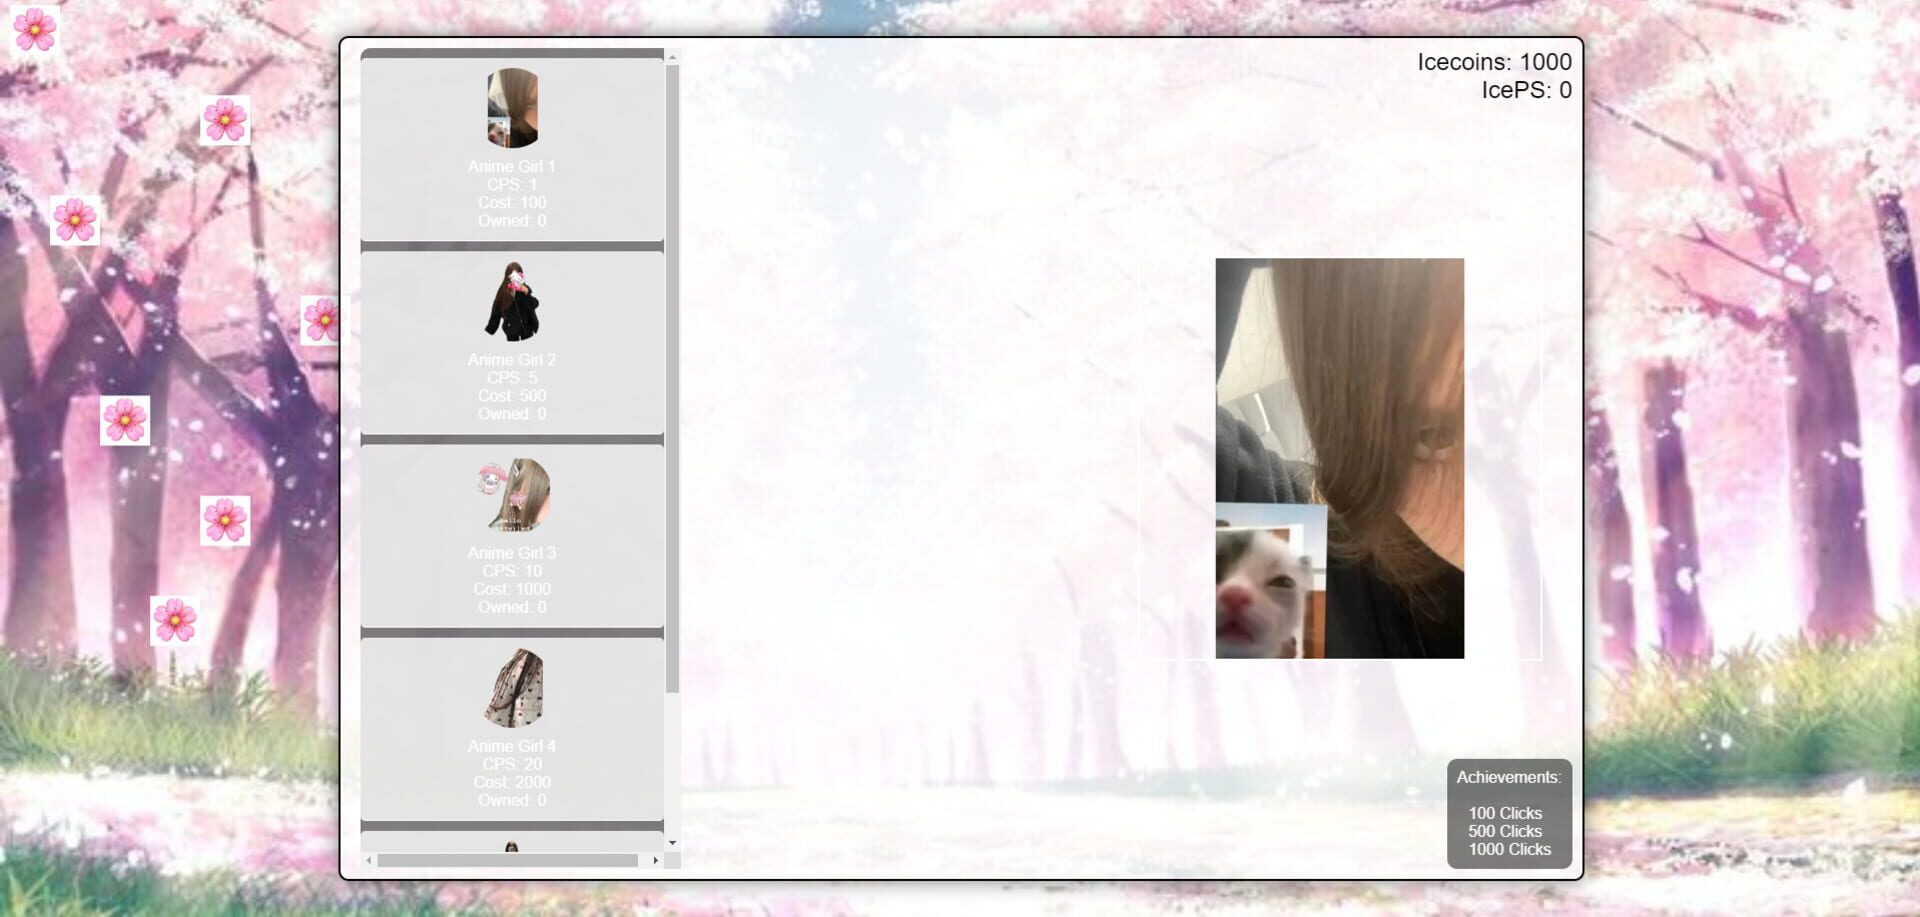Select the 500 Clicks achievement
This screenshot has width=1920, height=917.
coord(1505,831)
